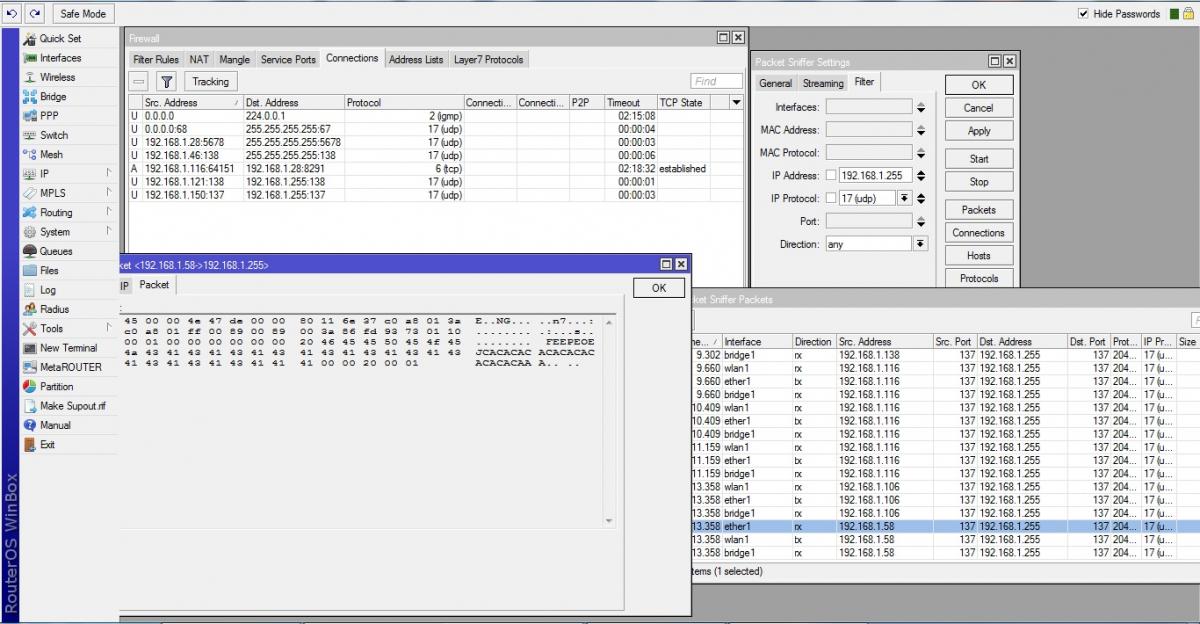1200x624 pixels.
Task: Click the undo arrow icon
Action: click(x=13, y=14)
